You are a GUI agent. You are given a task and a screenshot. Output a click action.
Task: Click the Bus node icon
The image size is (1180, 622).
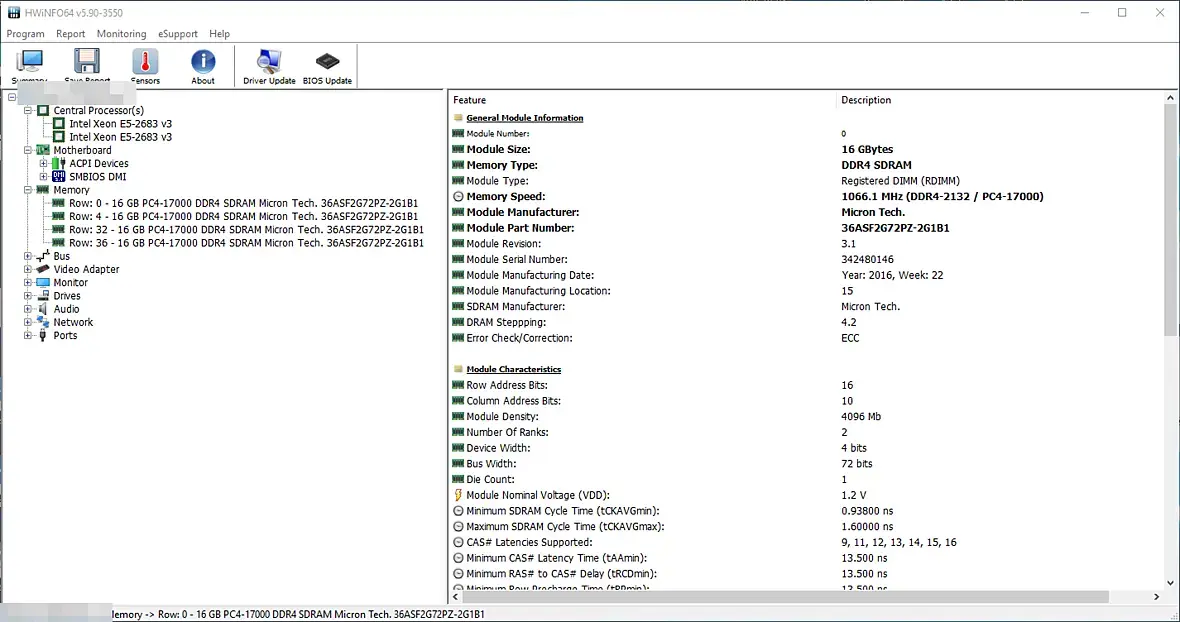click(x=43, y=256)
